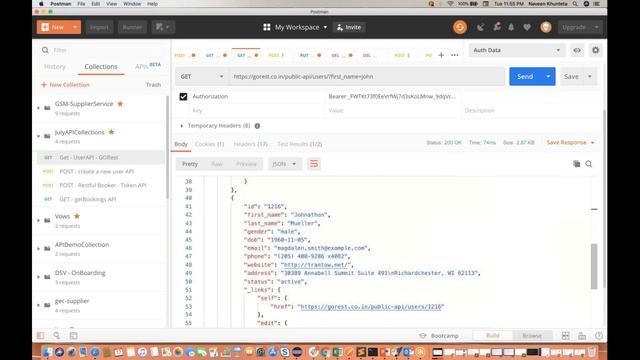The image size is (640, 360).
Task: Add a new request tab with plus icon
Action: [441, 55]
